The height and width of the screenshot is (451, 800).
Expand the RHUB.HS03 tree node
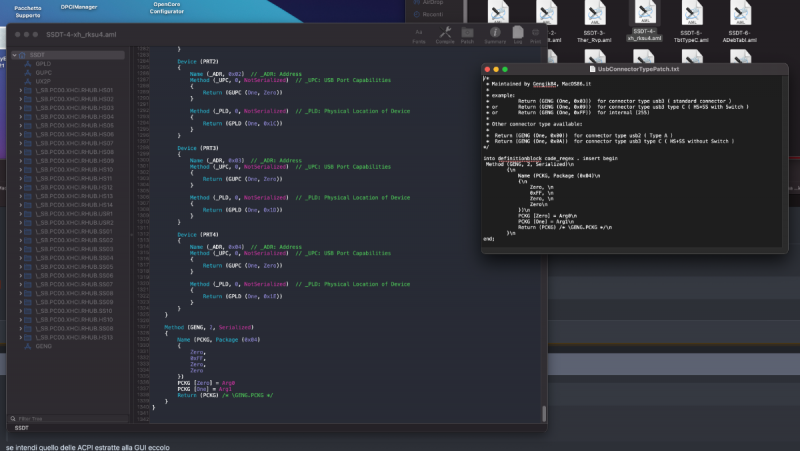[20, 108]
